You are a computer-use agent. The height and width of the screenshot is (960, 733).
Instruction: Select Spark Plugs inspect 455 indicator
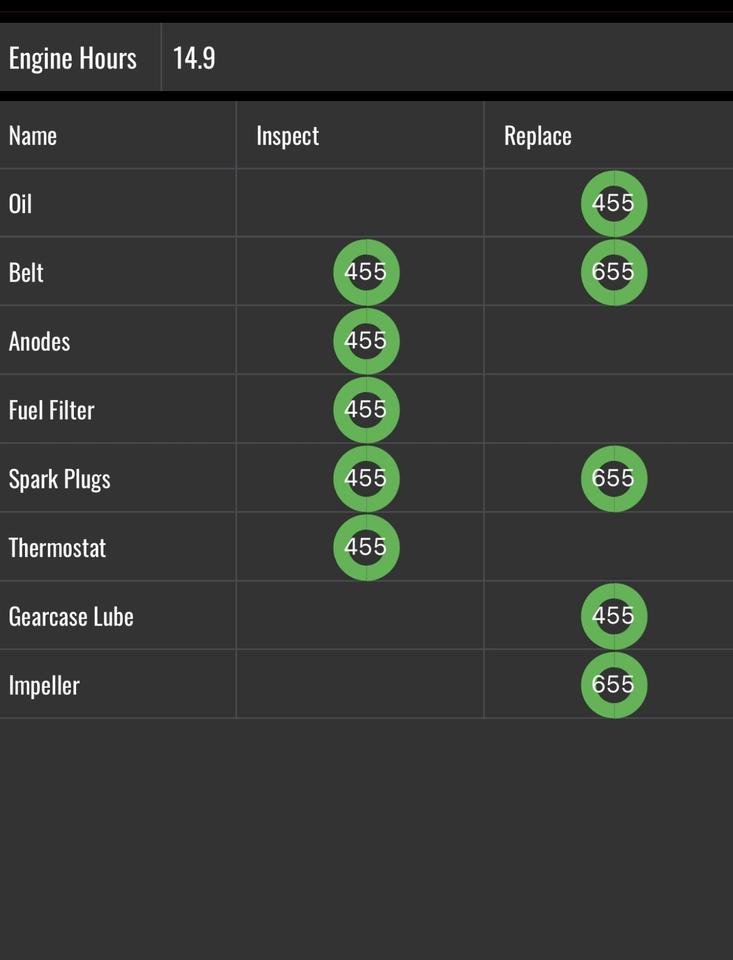click(x=366, y=479)
